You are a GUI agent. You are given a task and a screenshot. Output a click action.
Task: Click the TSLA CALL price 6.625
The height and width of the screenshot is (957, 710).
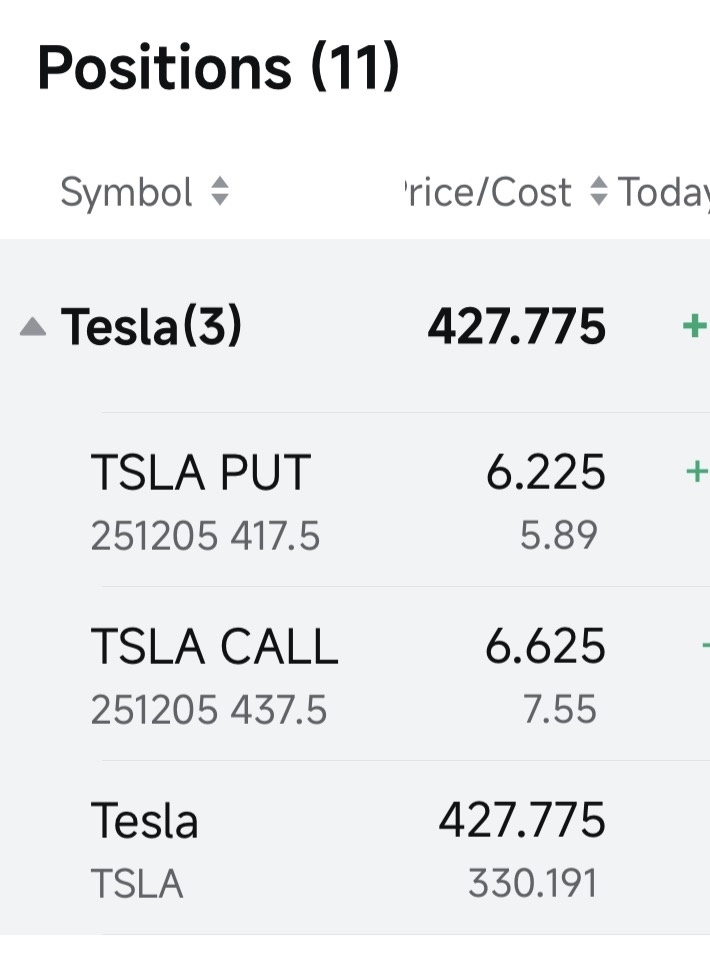coord(545,646)
